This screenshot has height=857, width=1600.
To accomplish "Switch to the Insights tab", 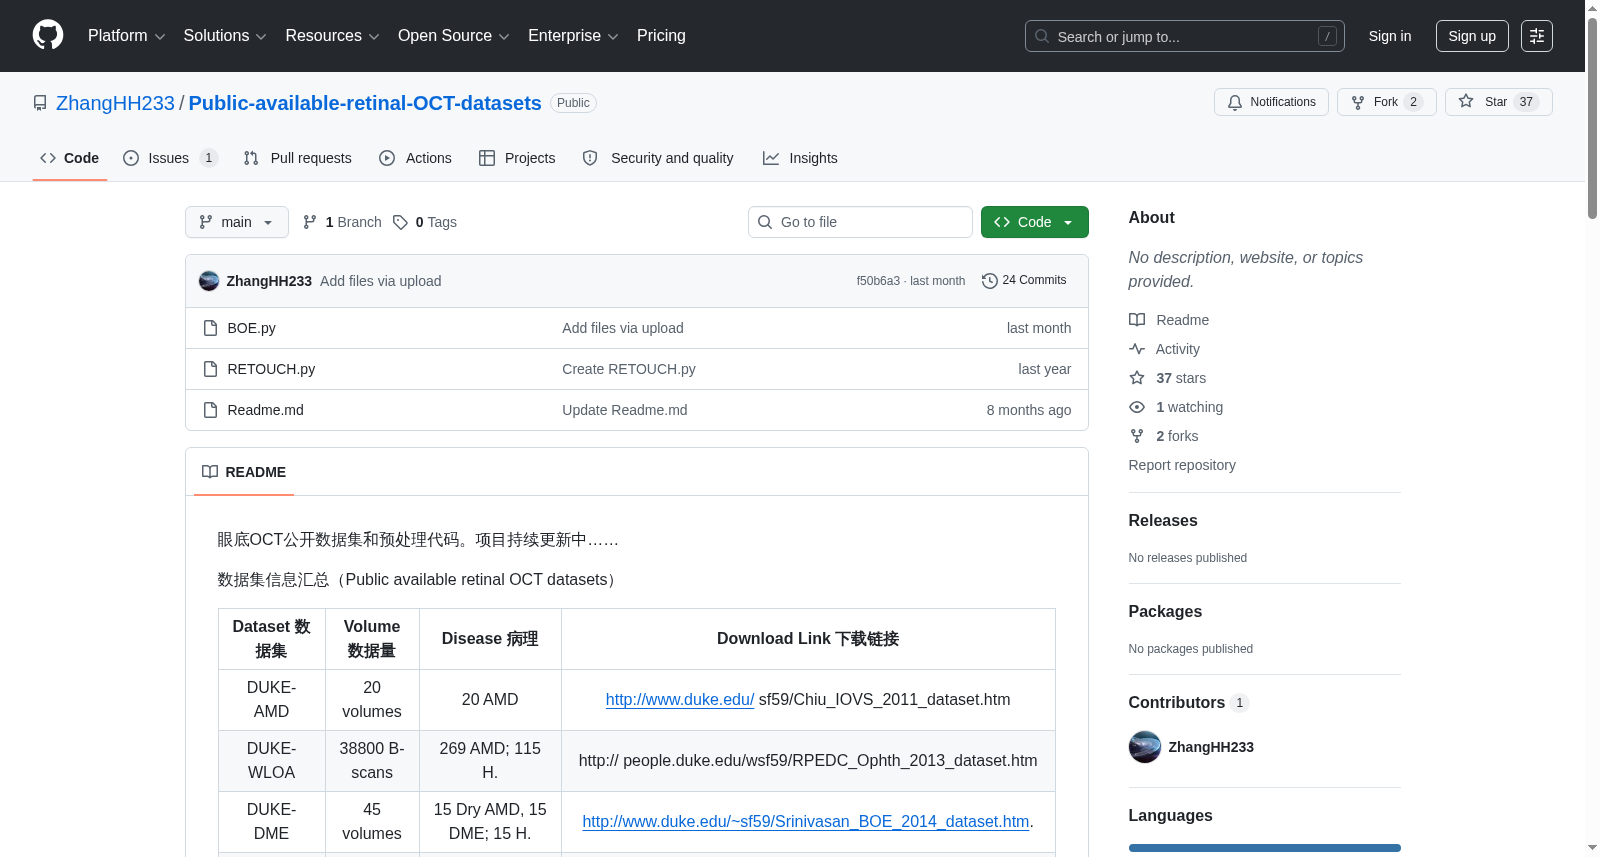I will click(x=800, y=158).
